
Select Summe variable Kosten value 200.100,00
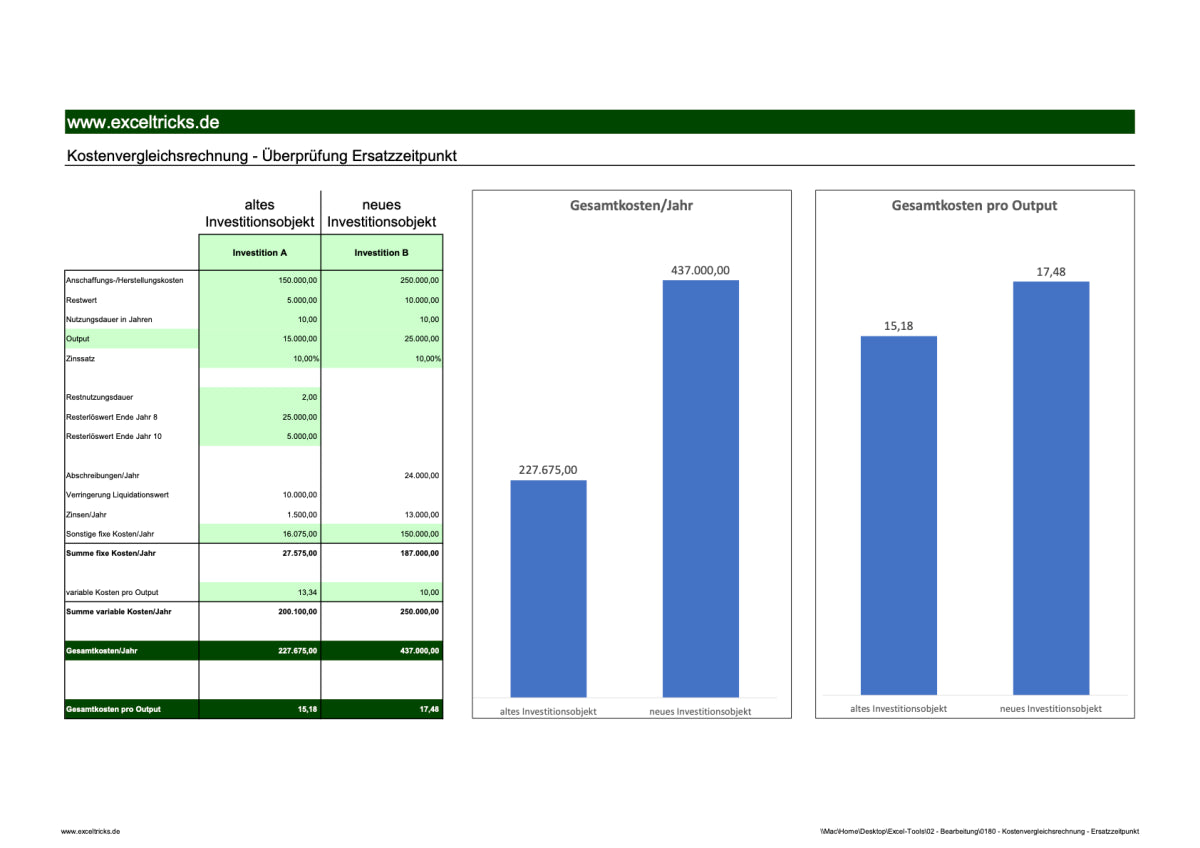click(260, 611)
